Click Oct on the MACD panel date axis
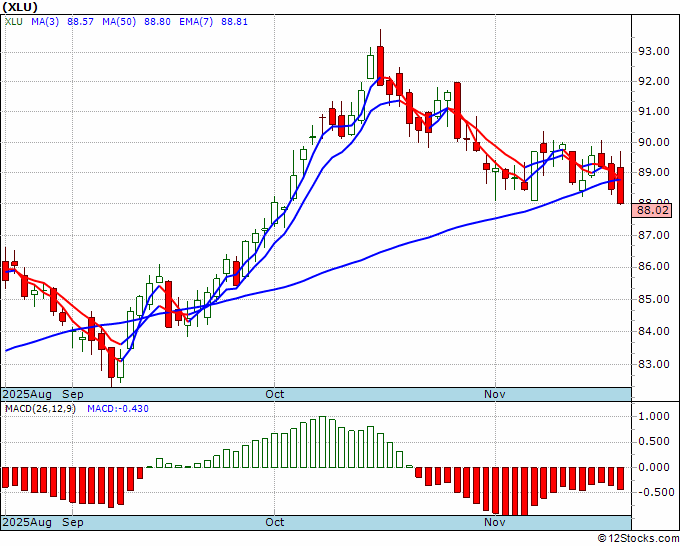Viewport: 680px width, 546px height. [x=275, y=522]
